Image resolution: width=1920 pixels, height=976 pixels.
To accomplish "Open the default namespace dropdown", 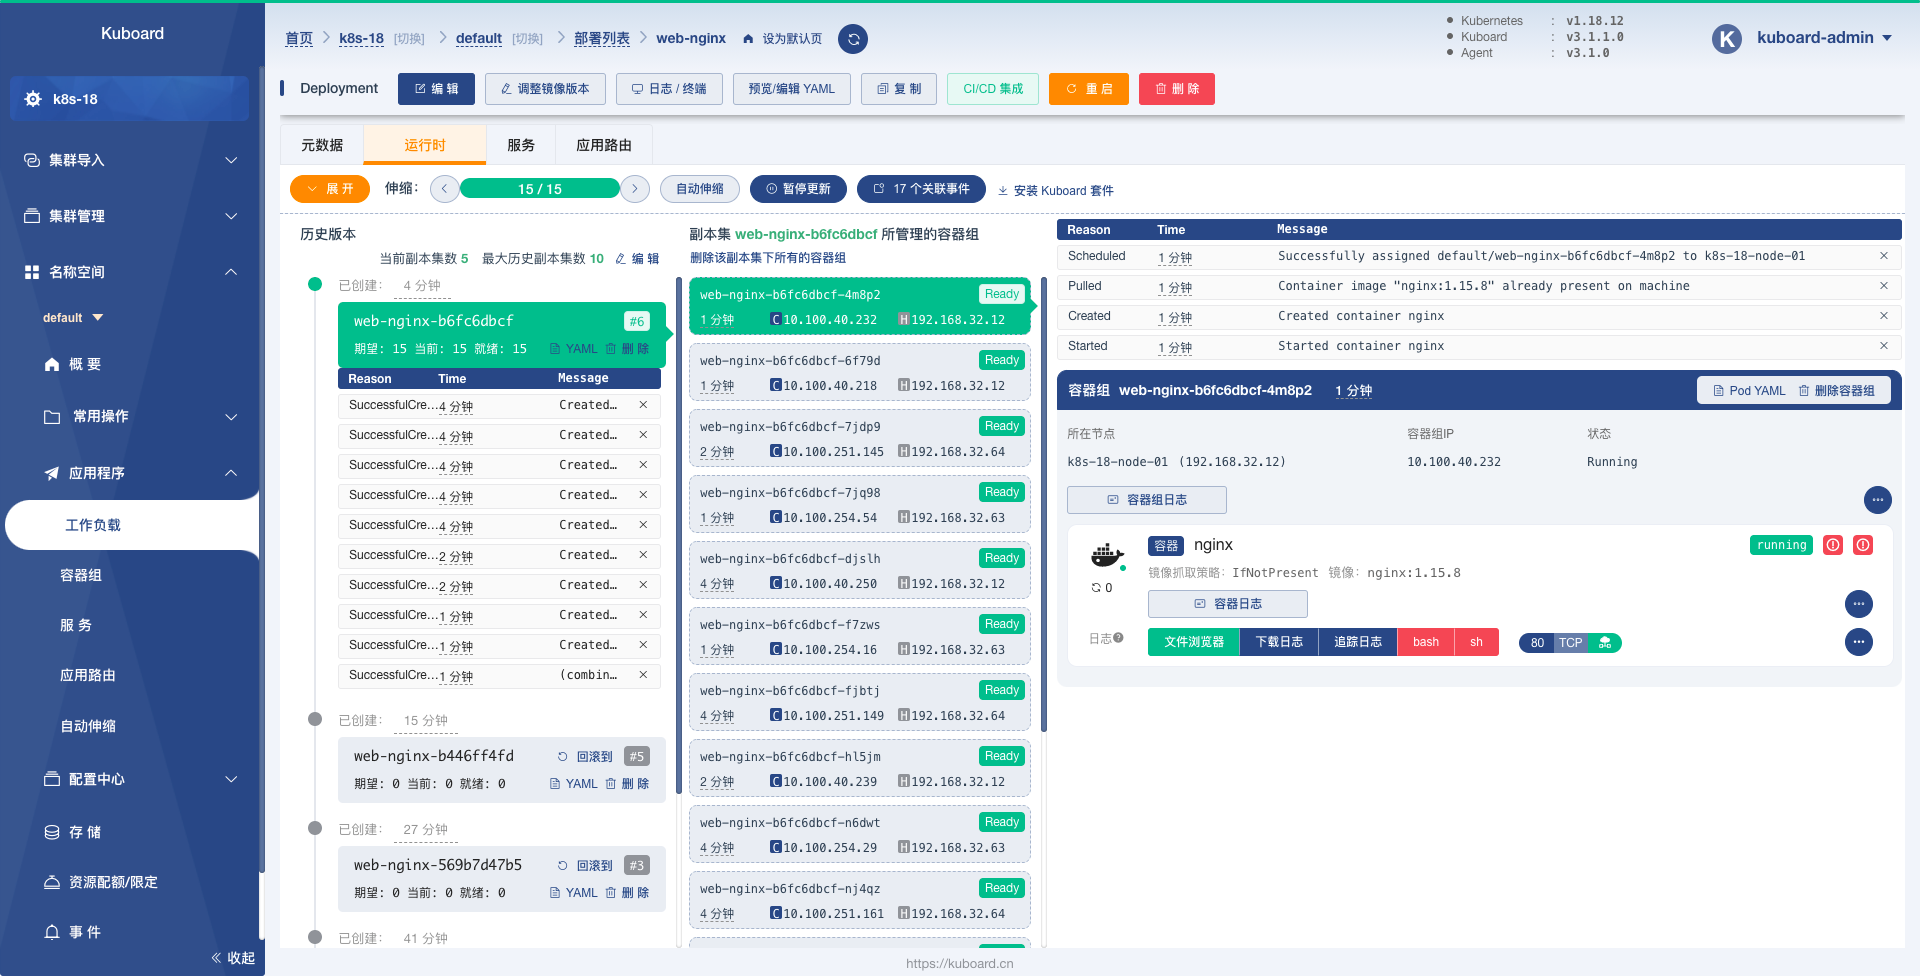I will pos(73,318).
